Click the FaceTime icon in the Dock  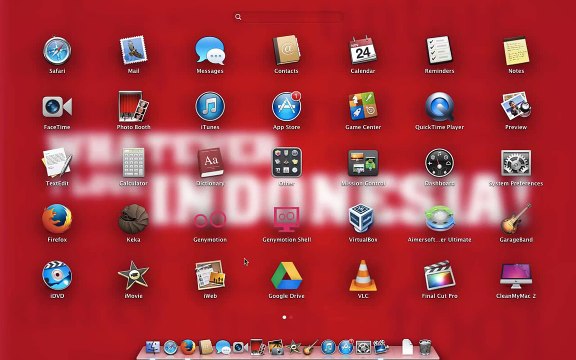pos(241,347)
